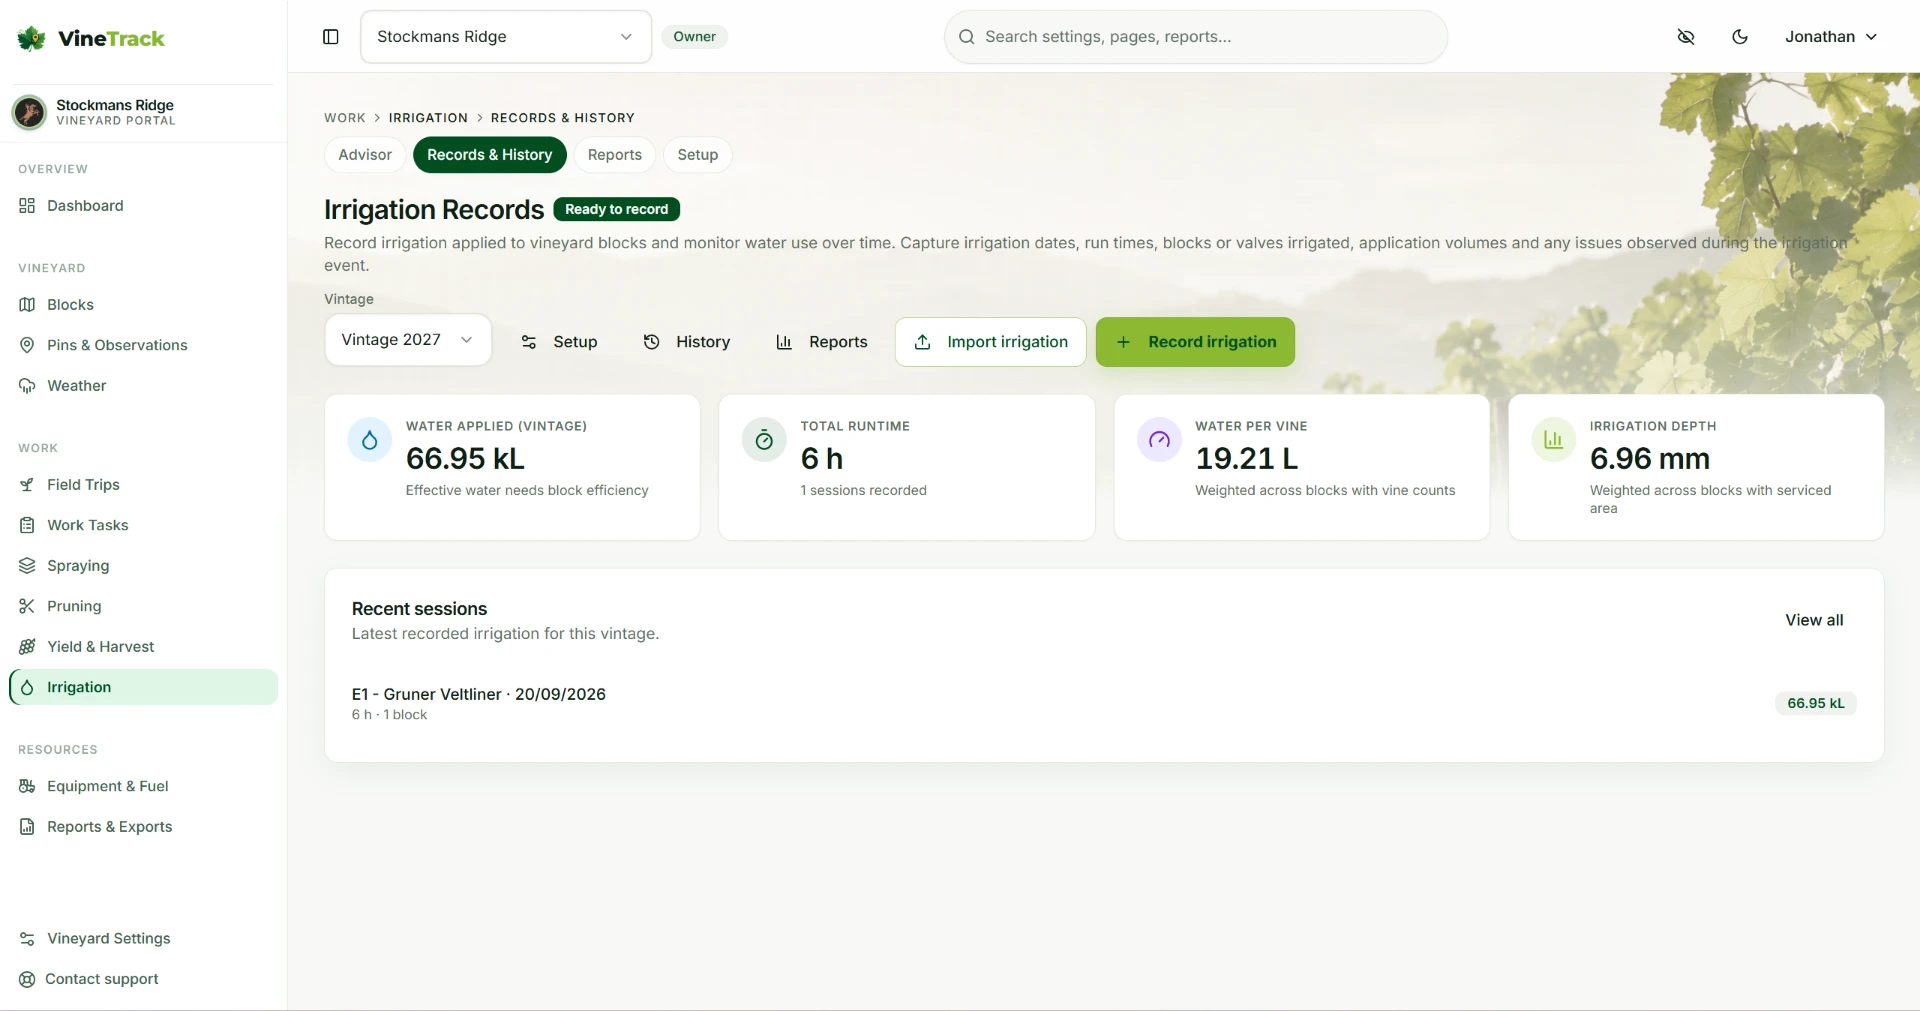Click Import irrigation button
This screenshot has width=1920, height=1011.
click(x=991, y=342)
